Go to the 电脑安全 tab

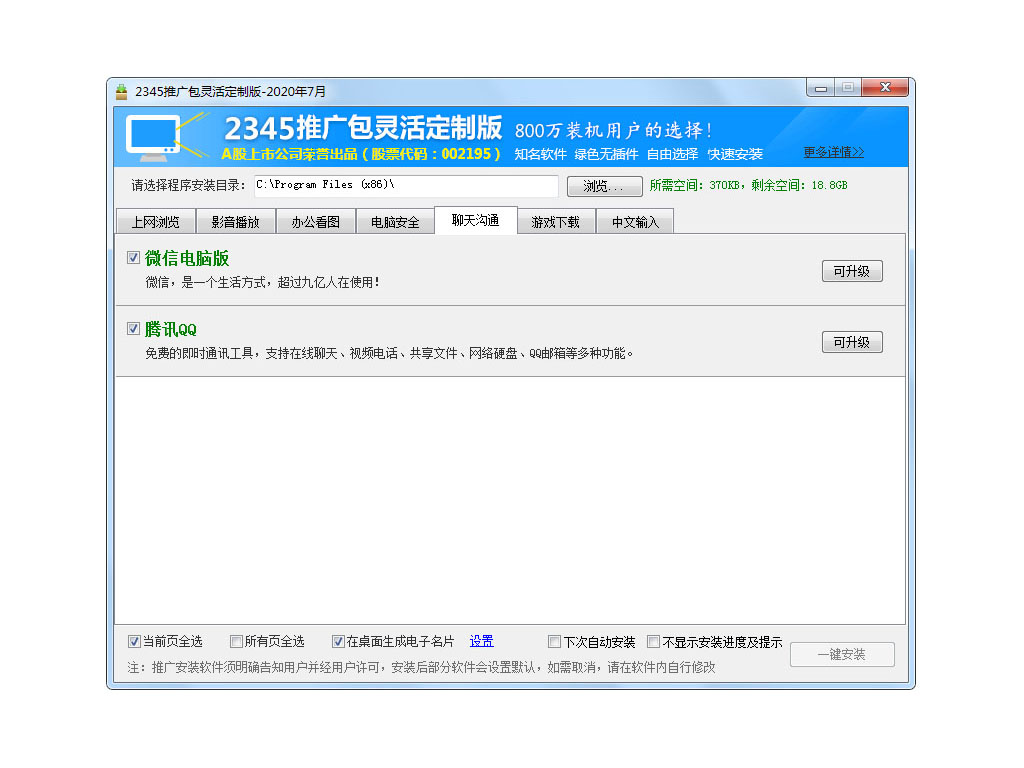pyautogui.click(x=395, y=222)
